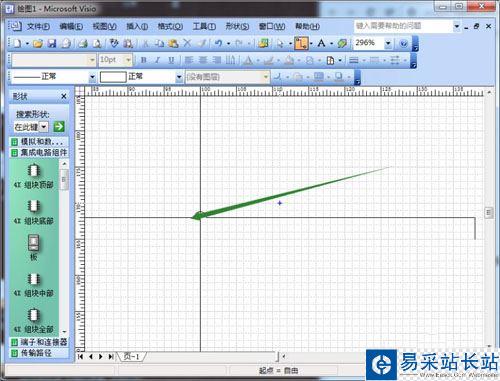
Task: Open the 10pt font size dropdown
Action: pyautogui.click(x=128, y=60)
